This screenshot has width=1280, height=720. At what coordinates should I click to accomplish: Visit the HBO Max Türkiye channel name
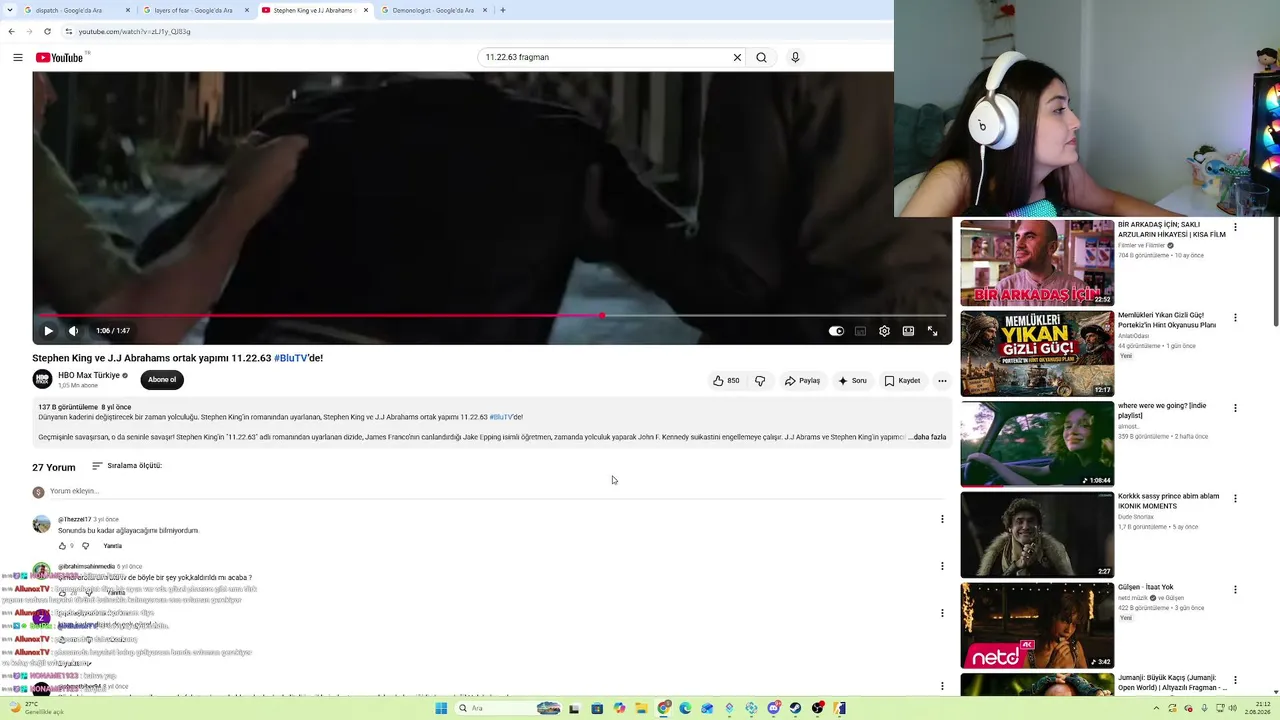[89, 375]
